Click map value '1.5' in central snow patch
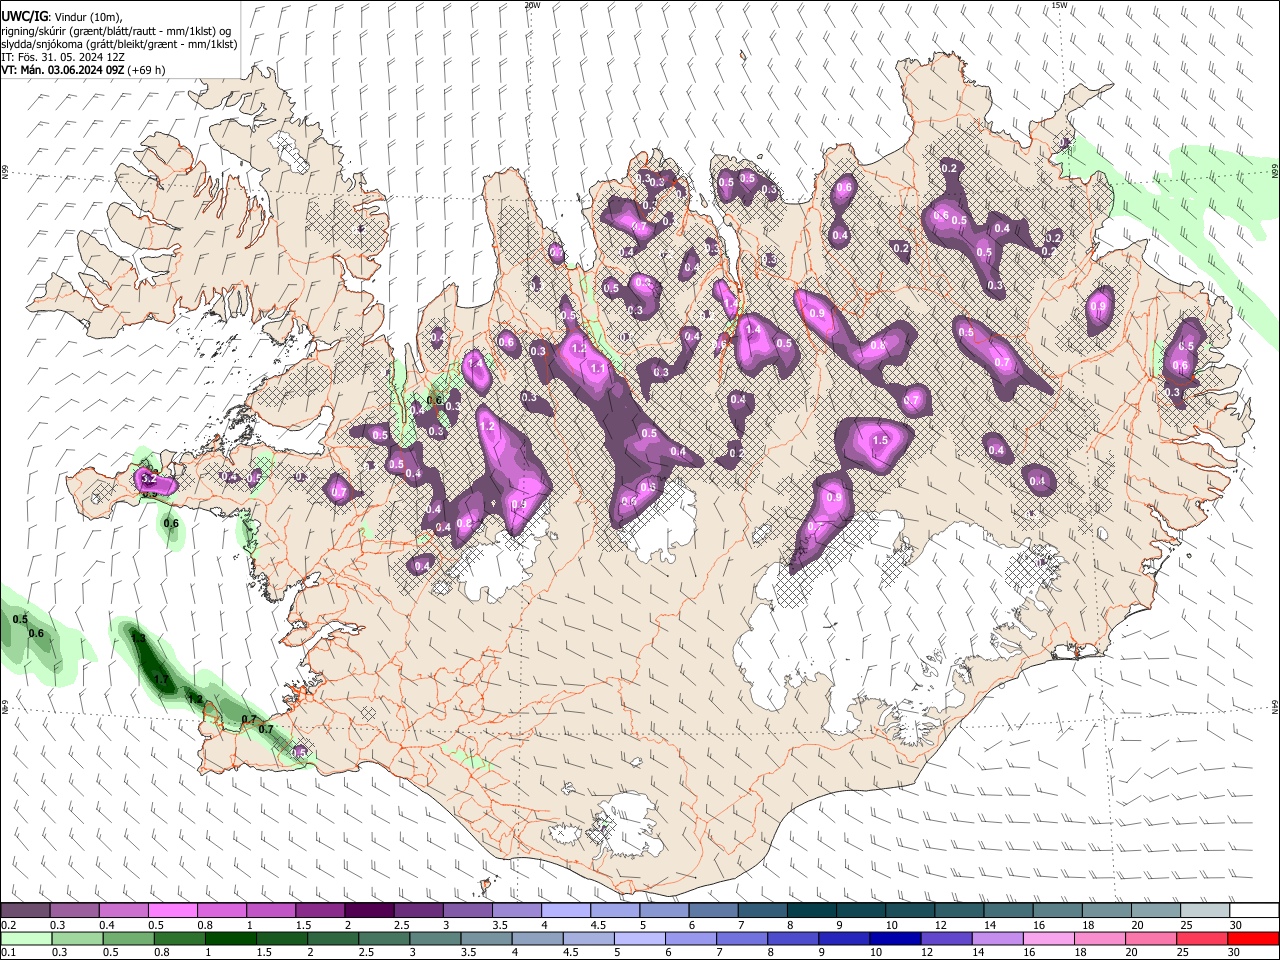The image size is (1280, 960). click(x=880, y=440)
